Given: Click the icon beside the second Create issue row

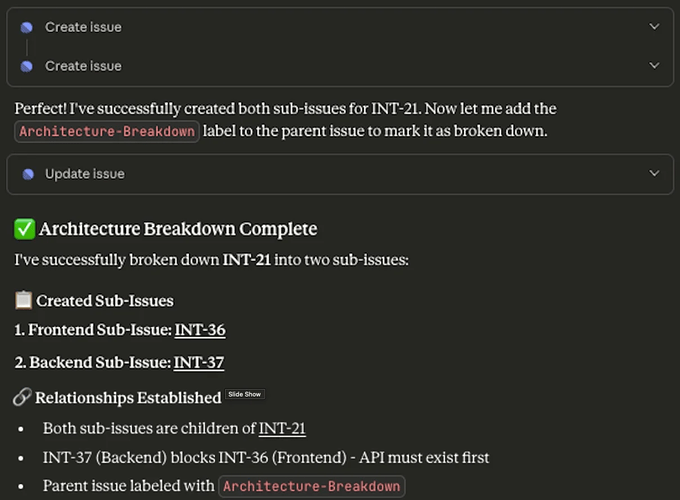Looking at the screenshot, I should point(27,66).
